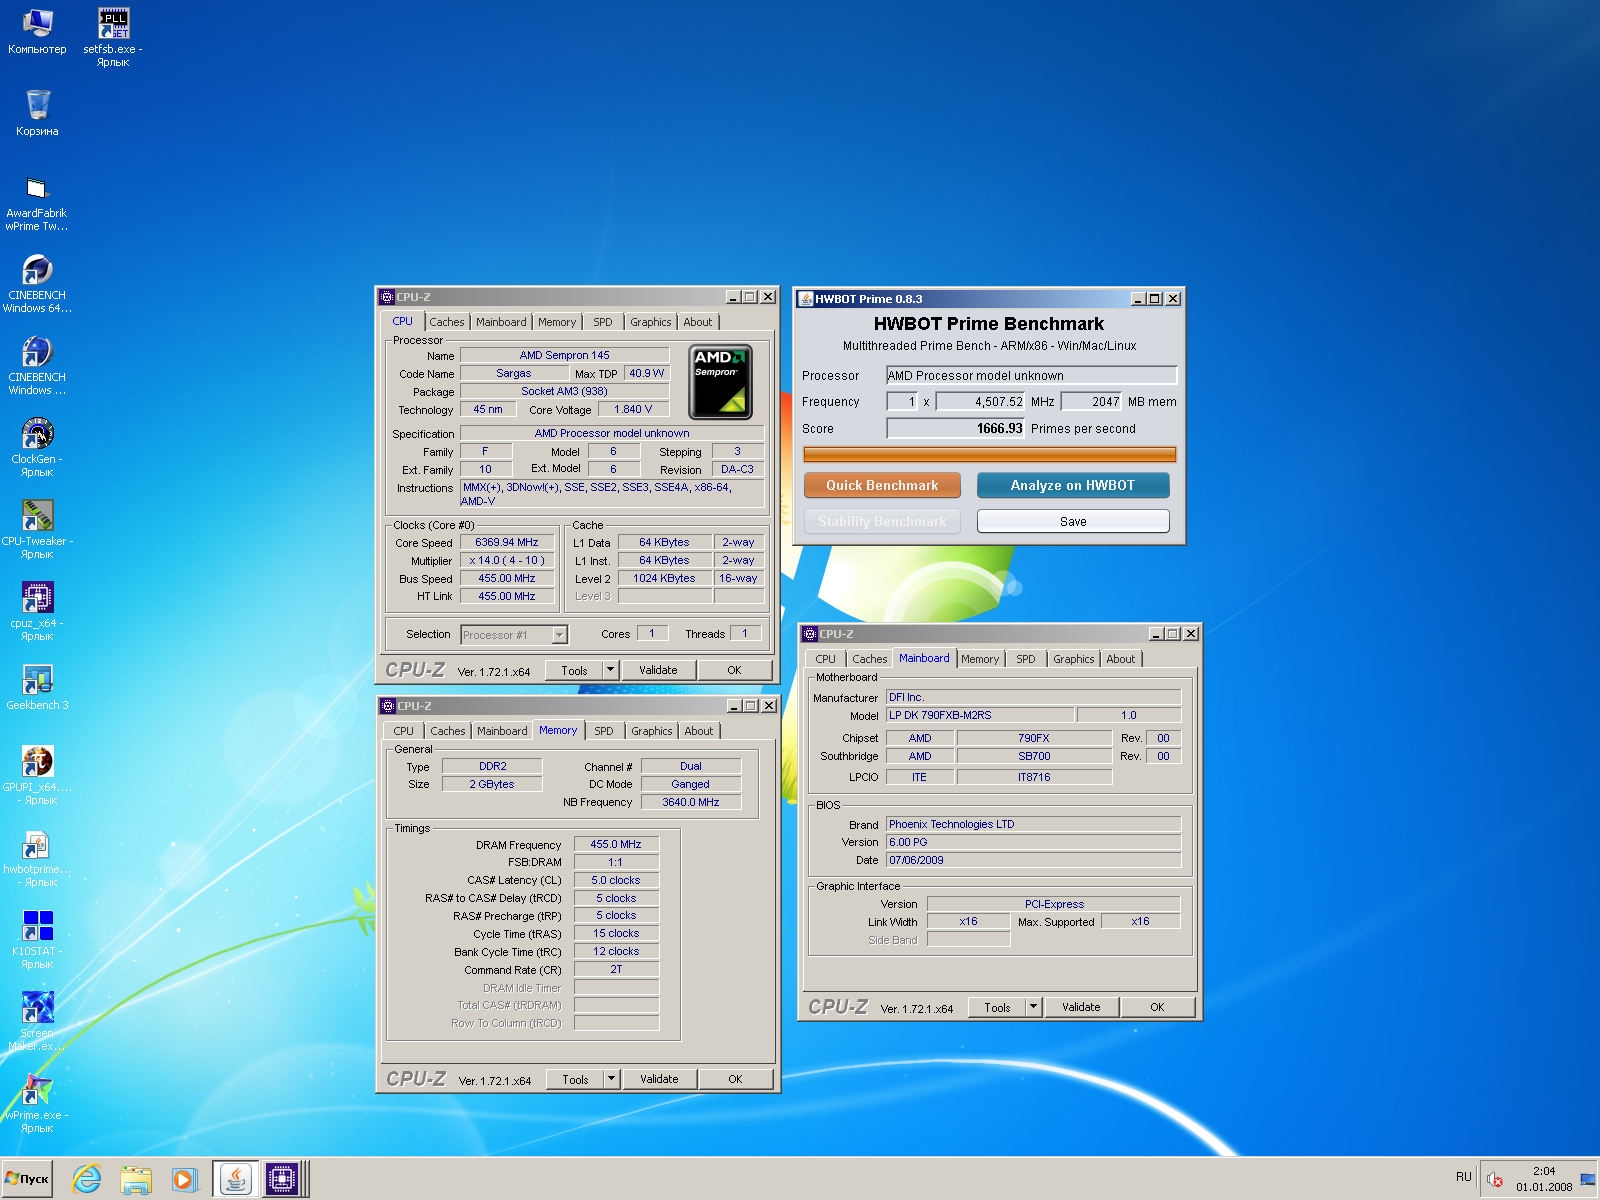
Task: Launch the GPUPI_x64 shortcut
Action: [x=37, y=776]
